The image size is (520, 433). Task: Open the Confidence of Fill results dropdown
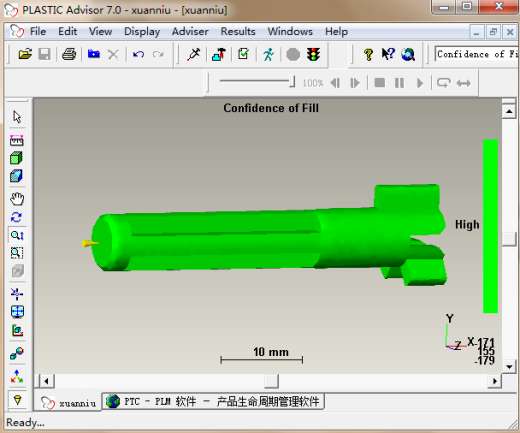(x=476, y=54)
